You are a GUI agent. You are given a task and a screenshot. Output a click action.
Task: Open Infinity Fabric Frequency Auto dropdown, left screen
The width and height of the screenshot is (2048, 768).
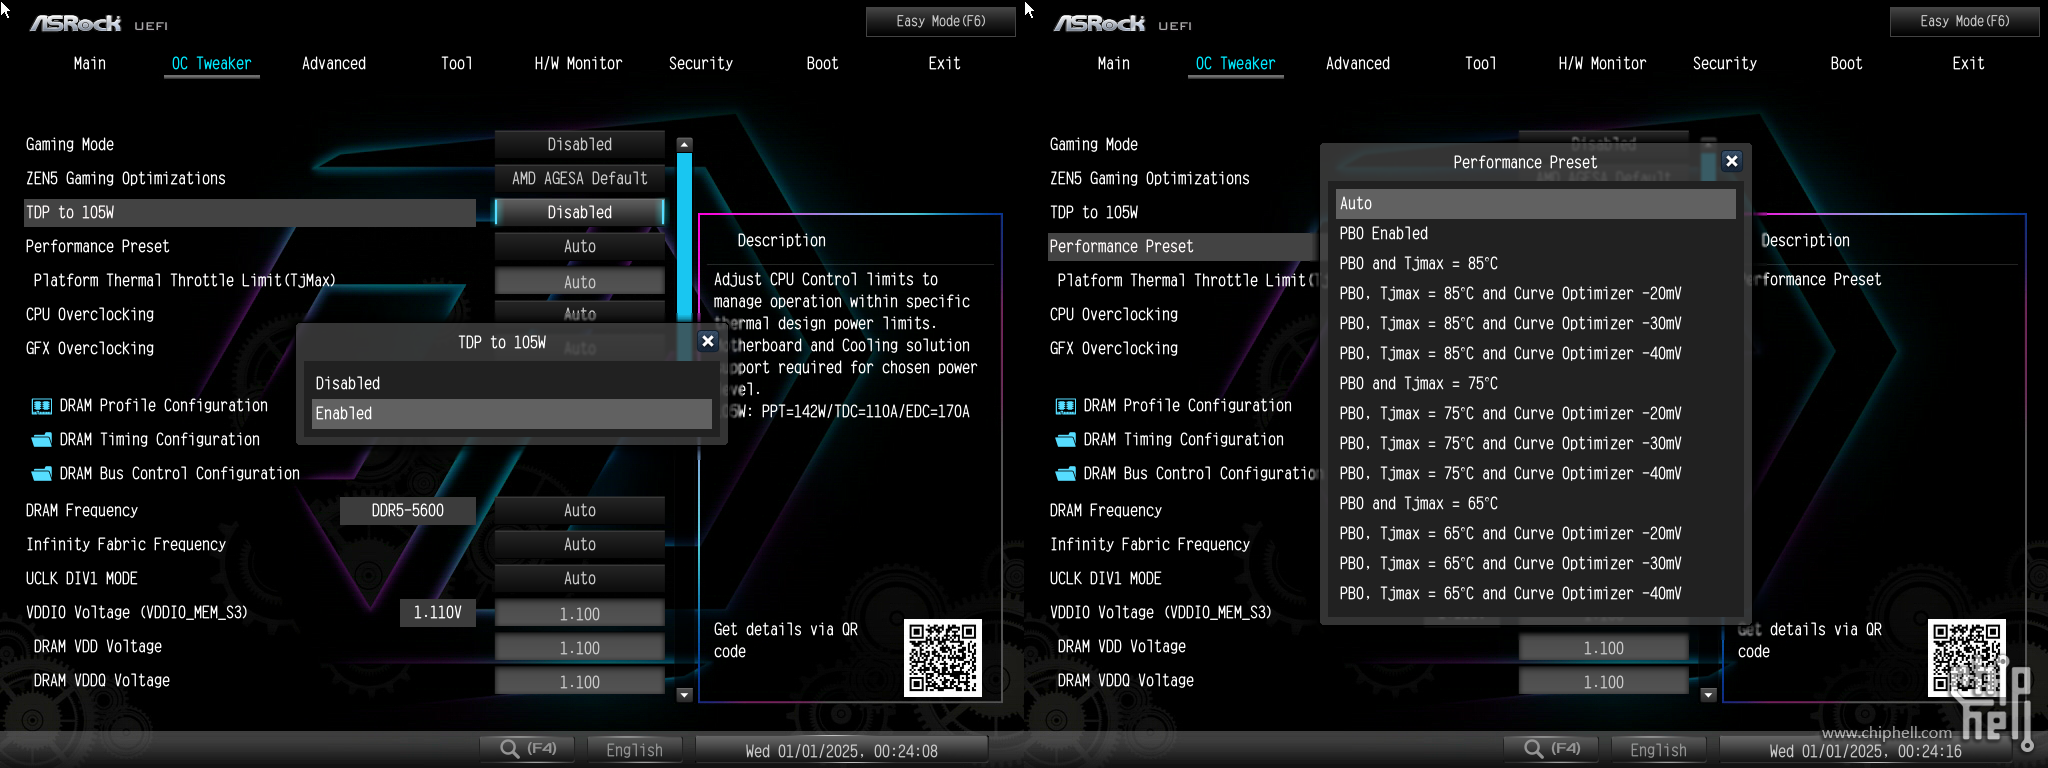coord(579,545)
